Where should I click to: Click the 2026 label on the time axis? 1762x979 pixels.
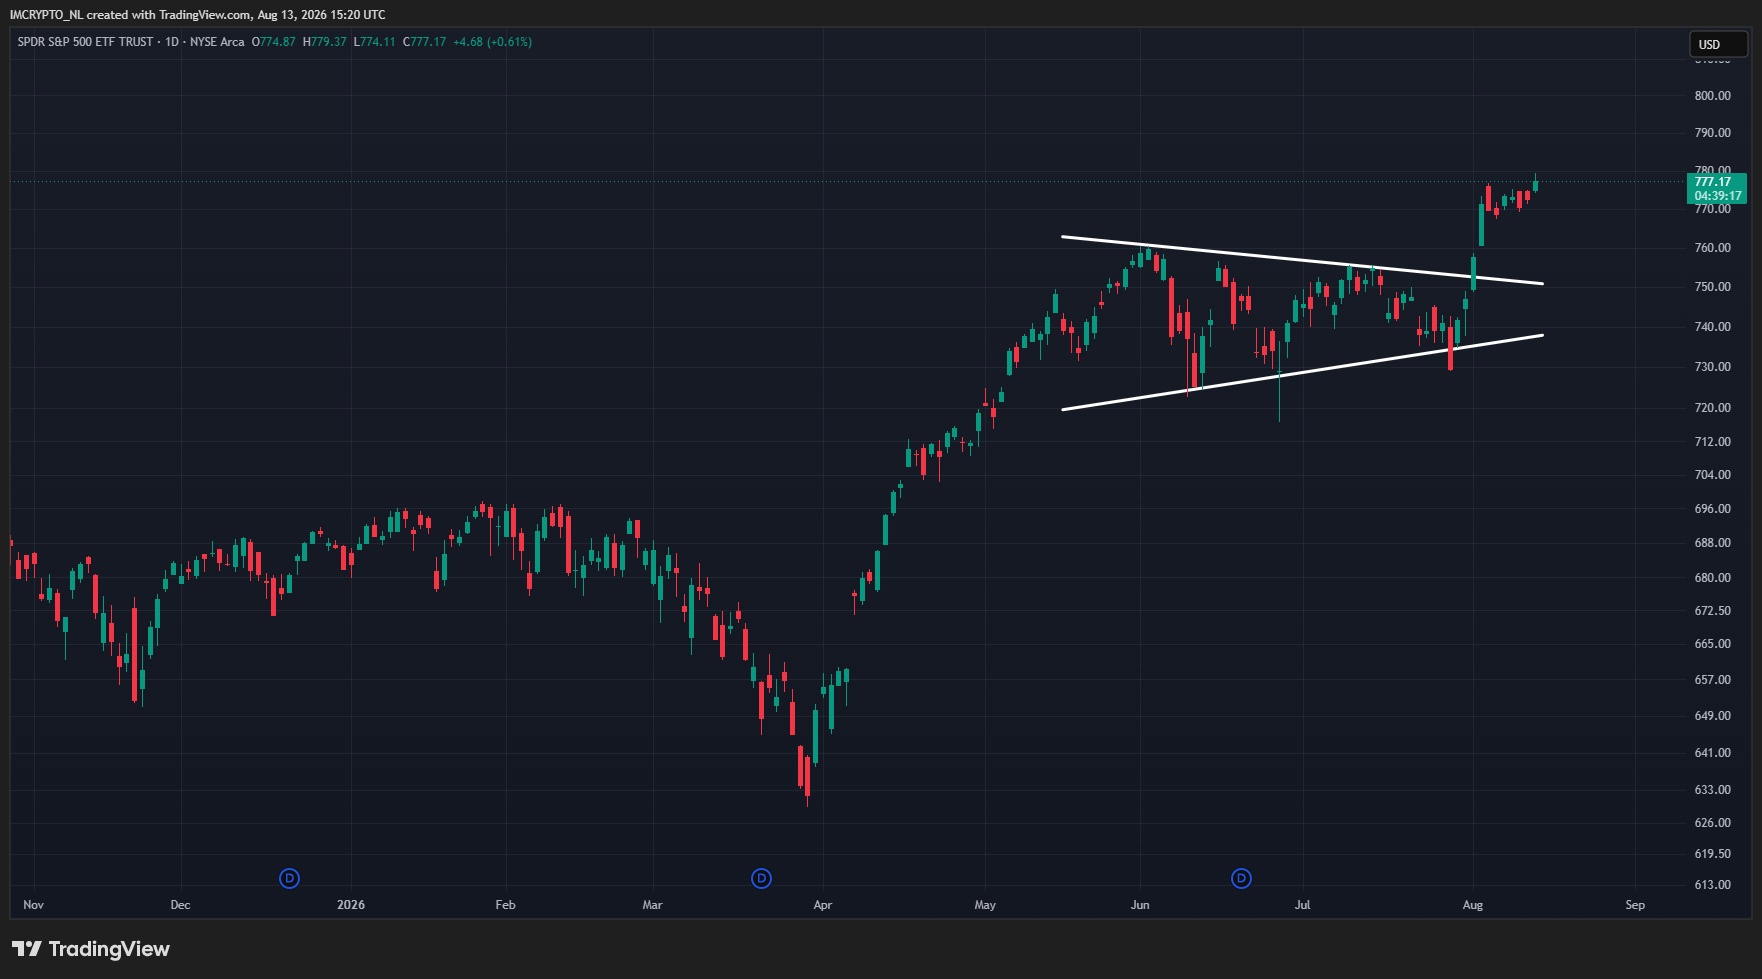coord(351,905)
